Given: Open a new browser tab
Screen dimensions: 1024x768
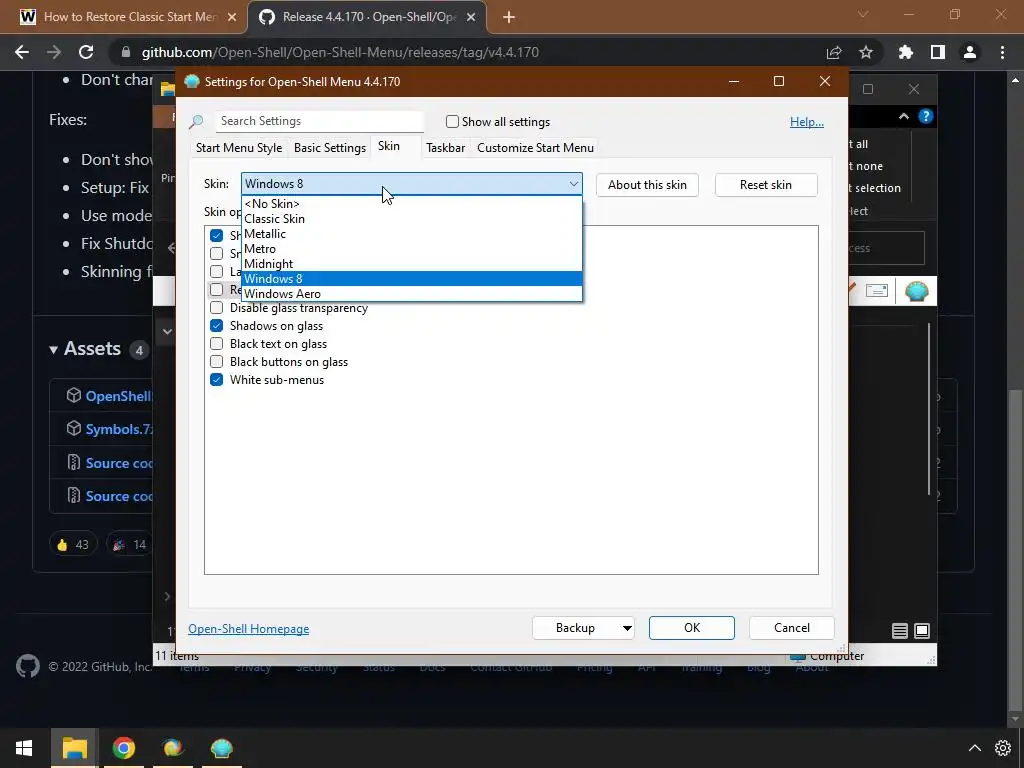Looking at the screenshot, I should tap(509, 17).
